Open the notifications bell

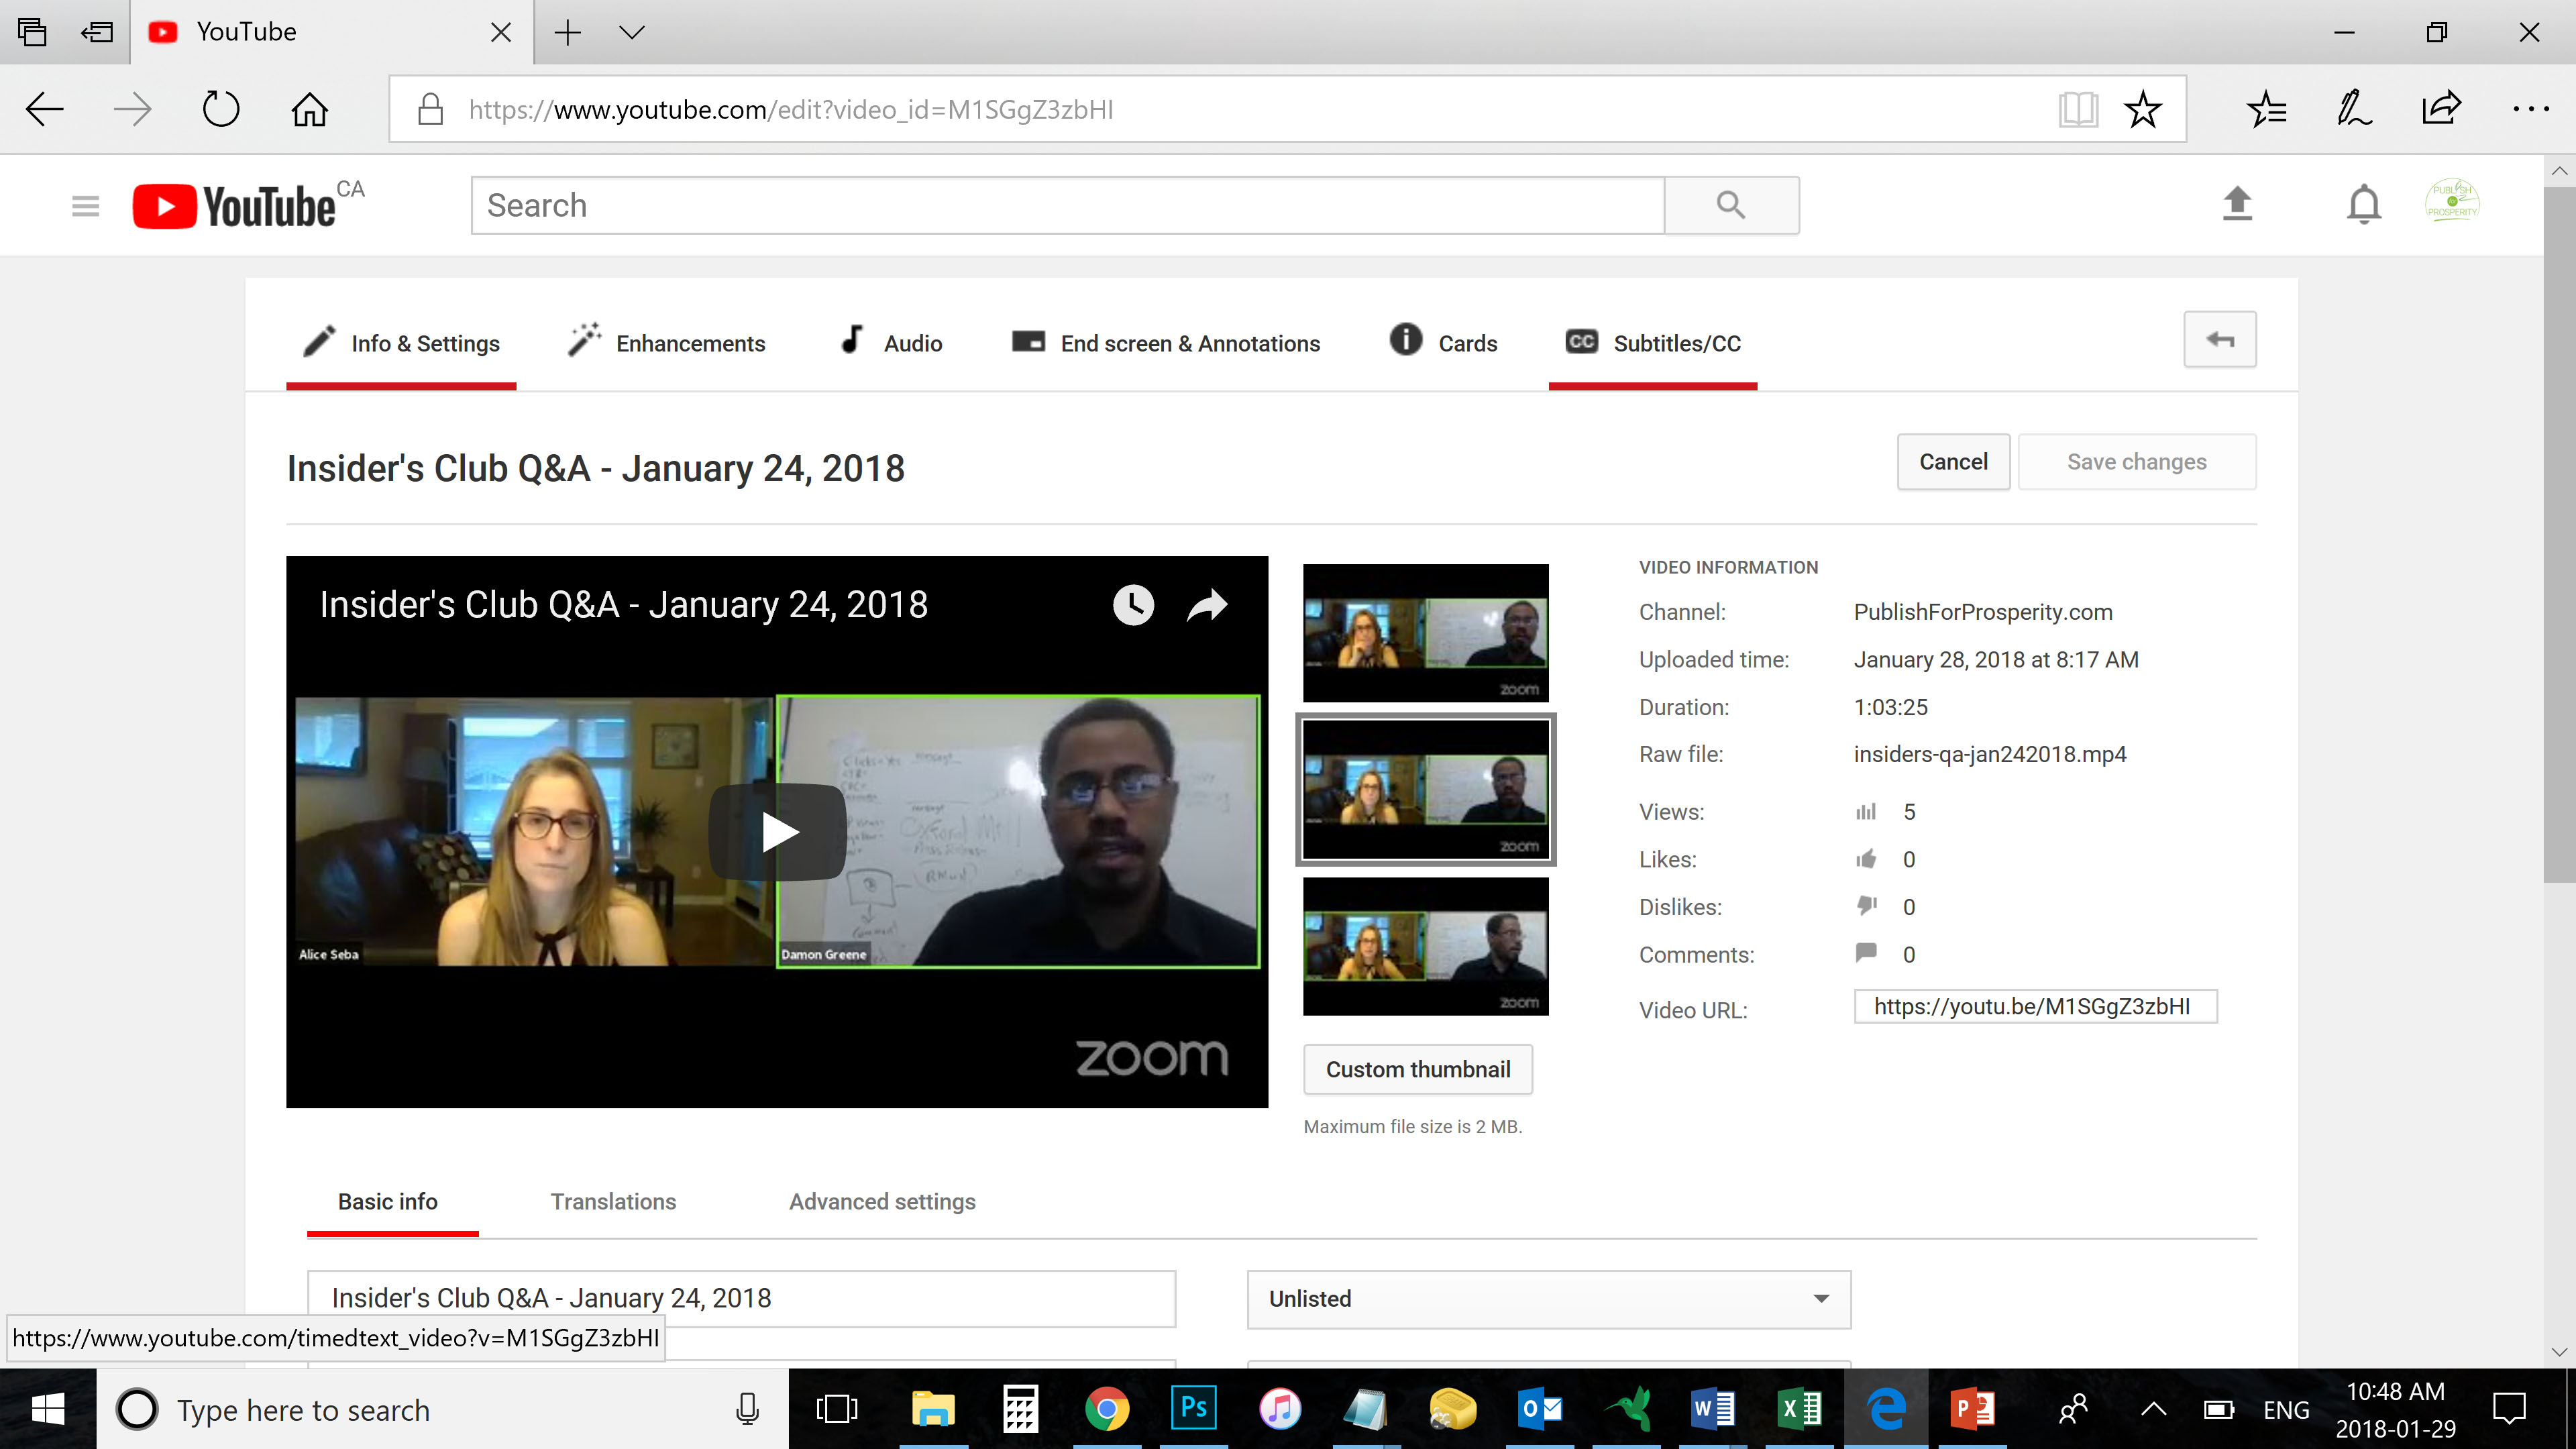click(x=2363, y=204)
